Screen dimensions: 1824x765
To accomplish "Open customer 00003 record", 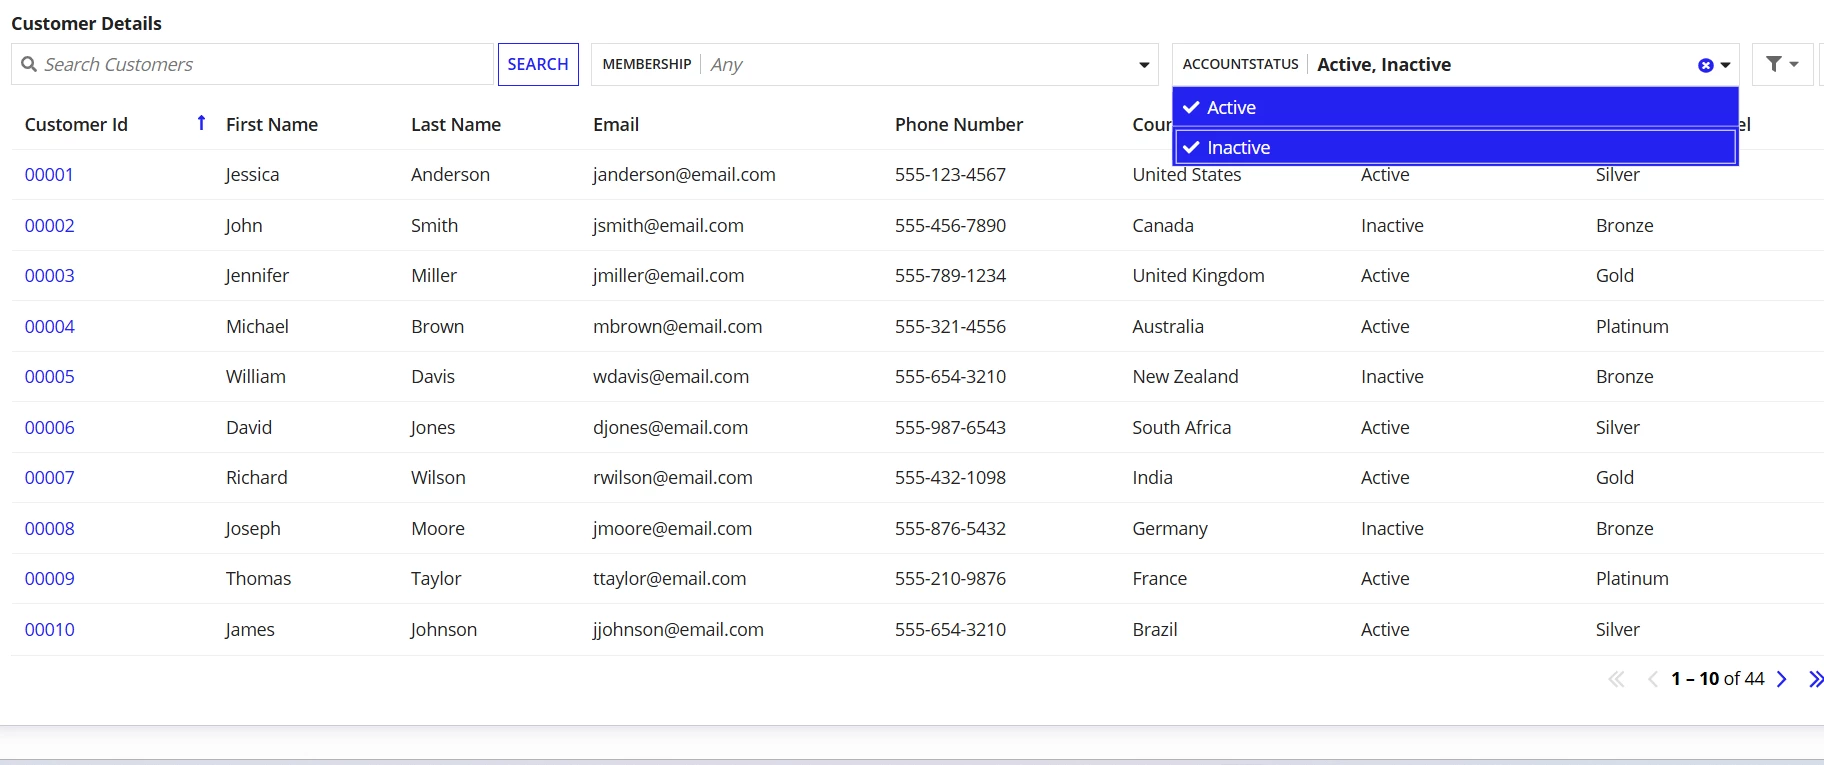I will tap(49, 275).
